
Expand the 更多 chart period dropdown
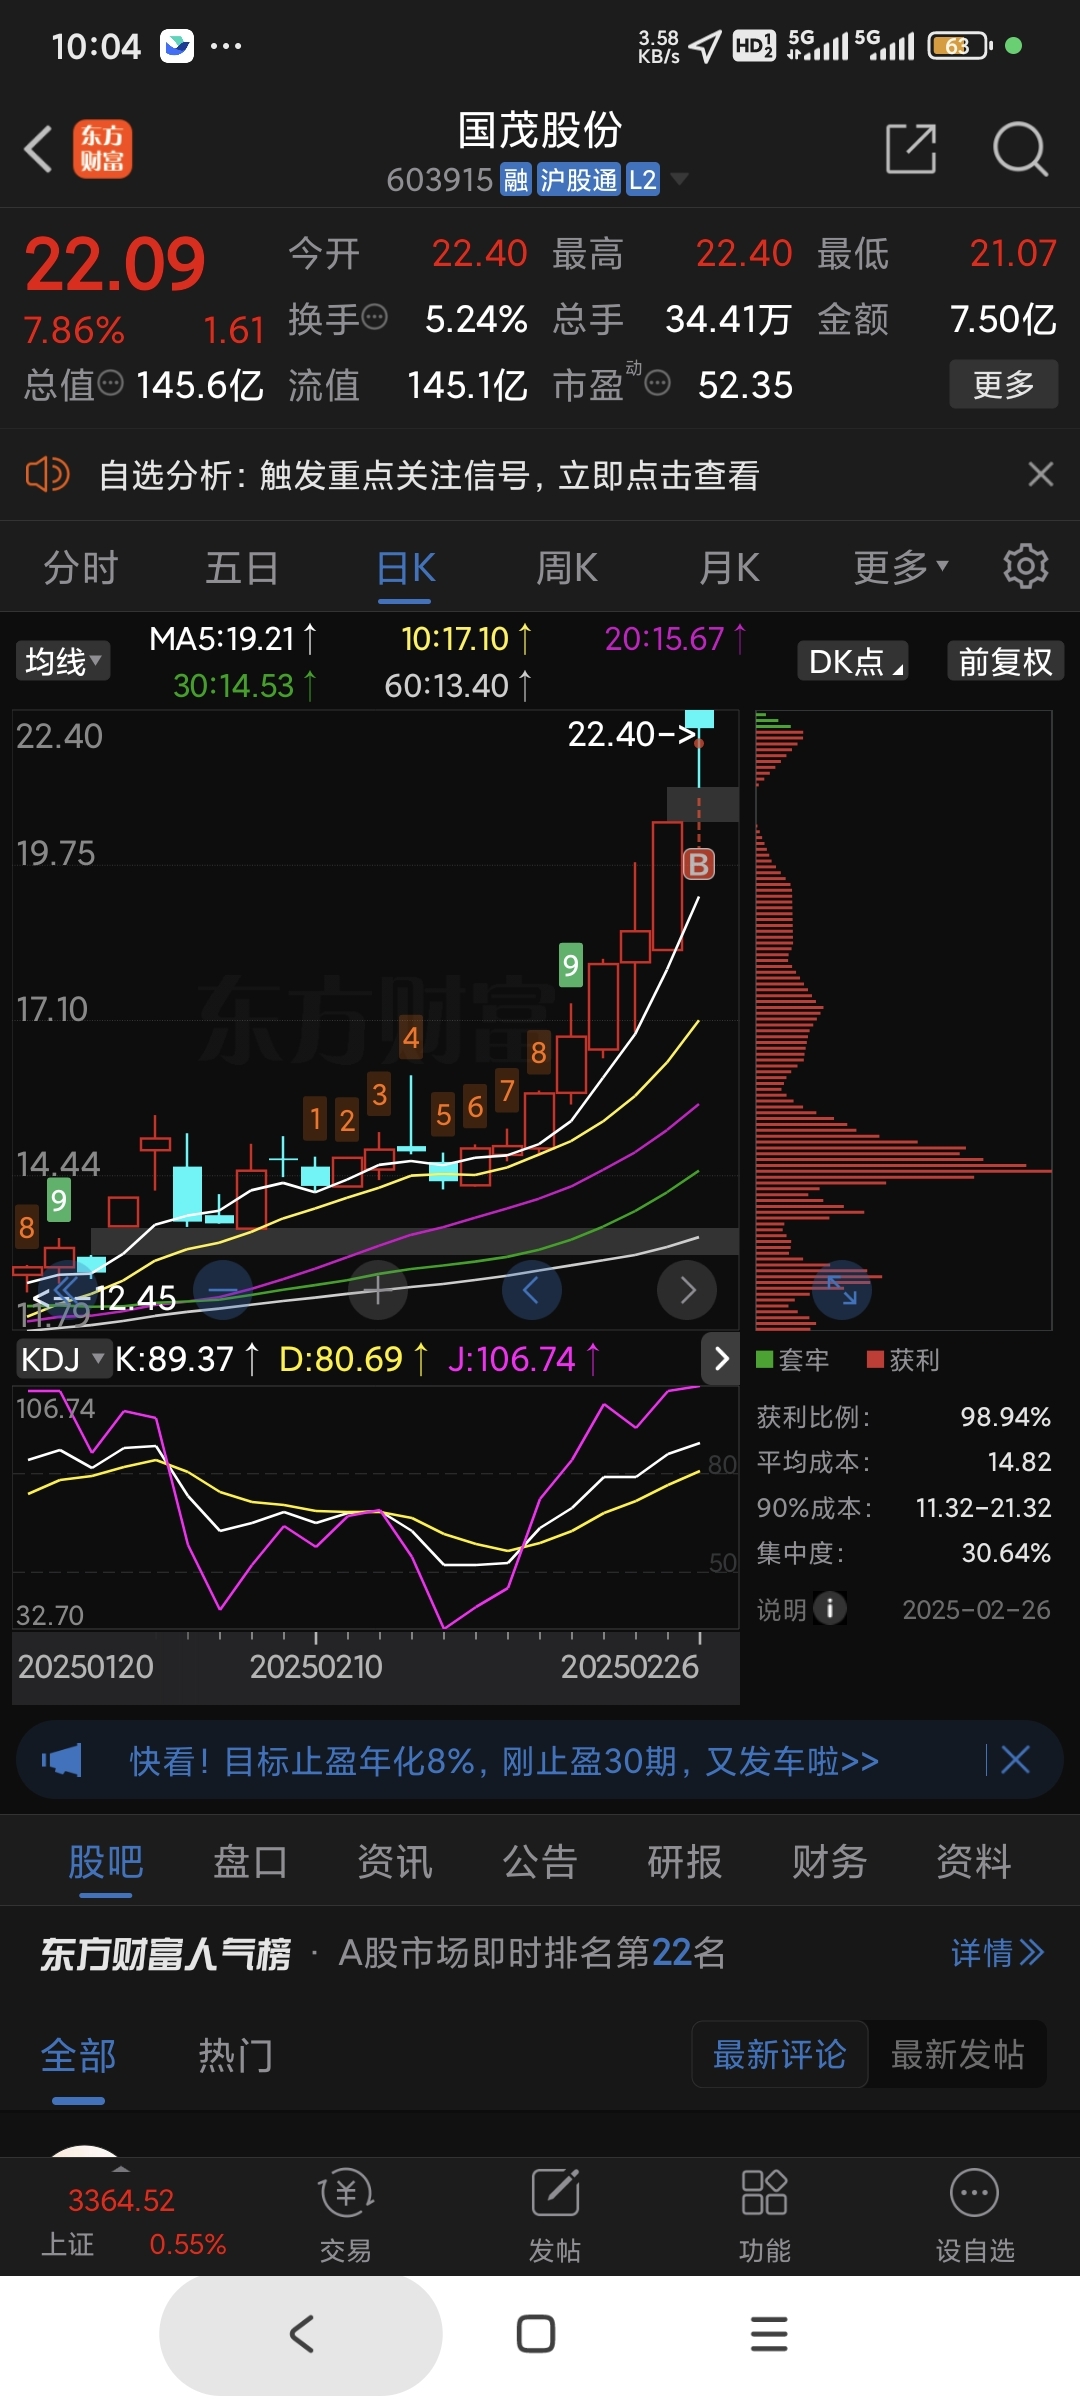coord(900,568)
